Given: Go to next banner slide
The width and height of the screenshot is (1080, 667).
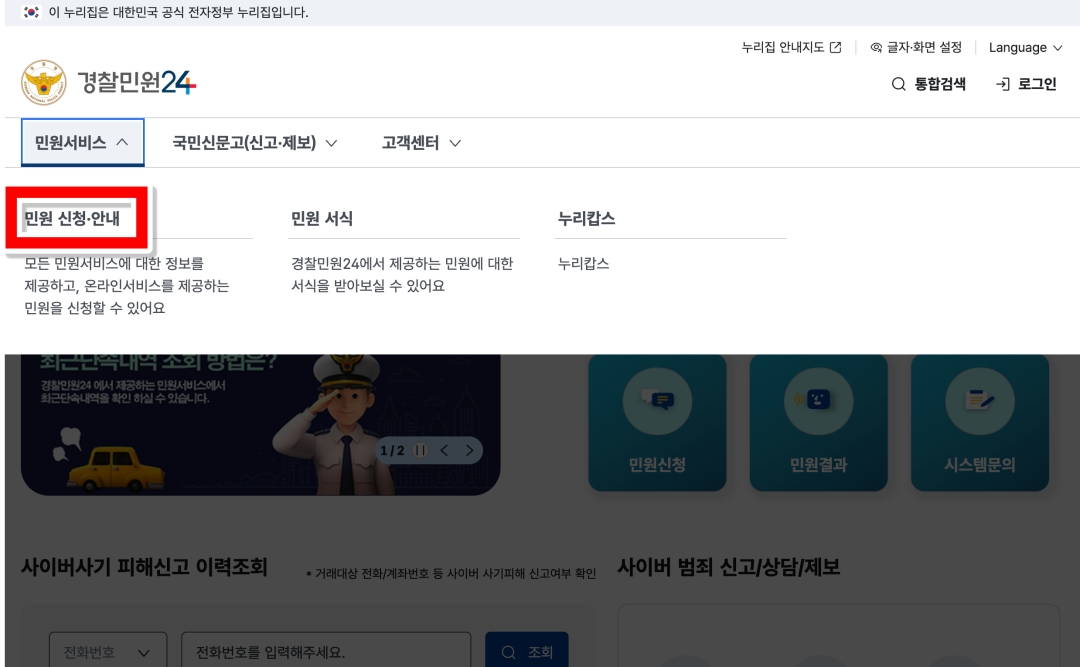Looking at the screenshot, I should [x=470, y=451].
